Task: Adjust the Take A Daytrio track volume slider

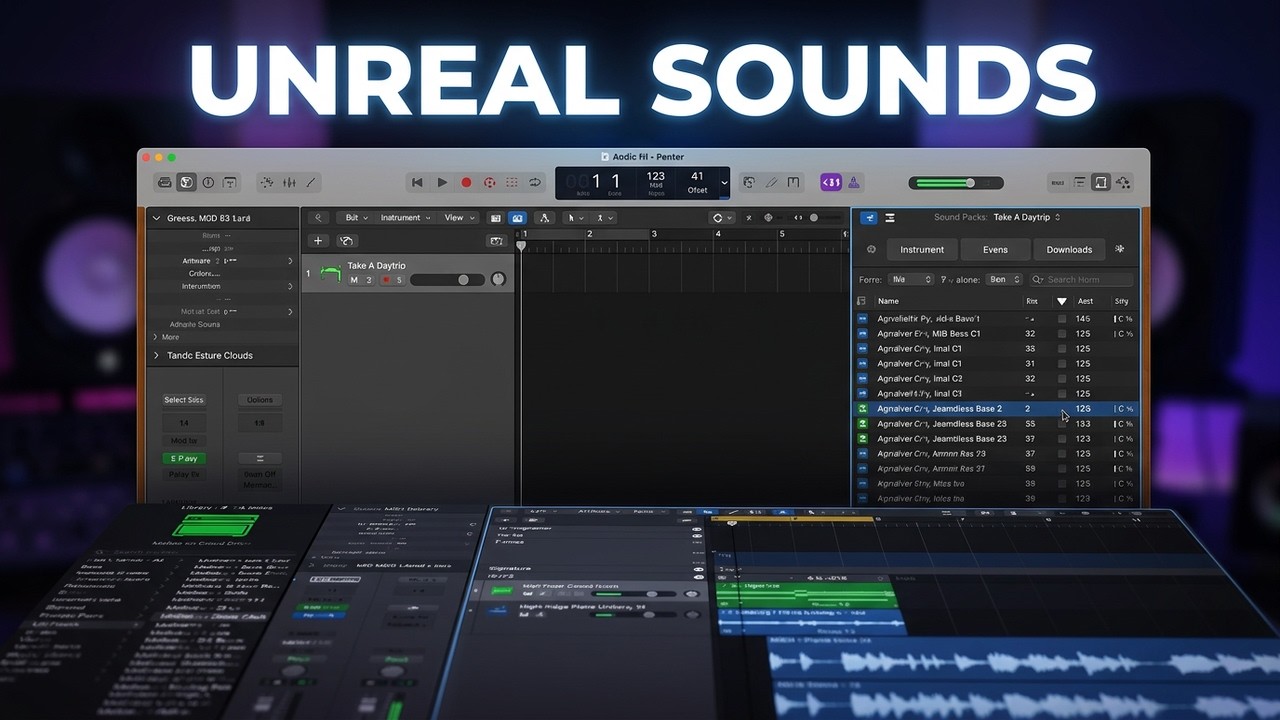Action: [x=447, y=280]
